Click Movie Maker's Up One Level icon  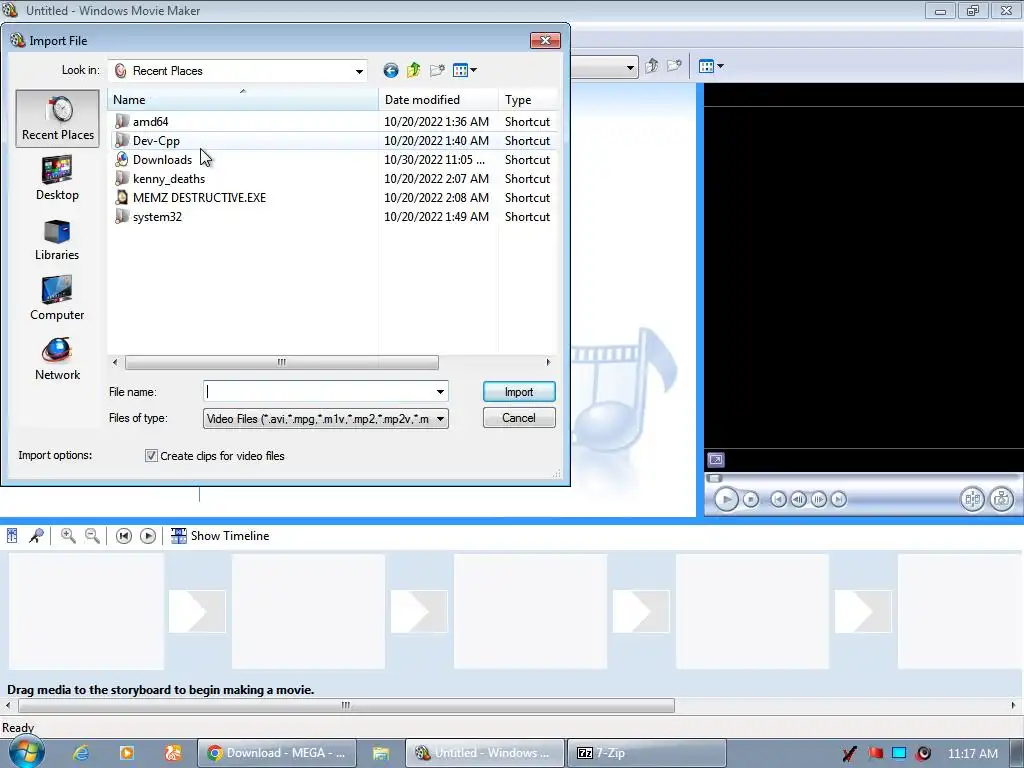pos(652,66)
